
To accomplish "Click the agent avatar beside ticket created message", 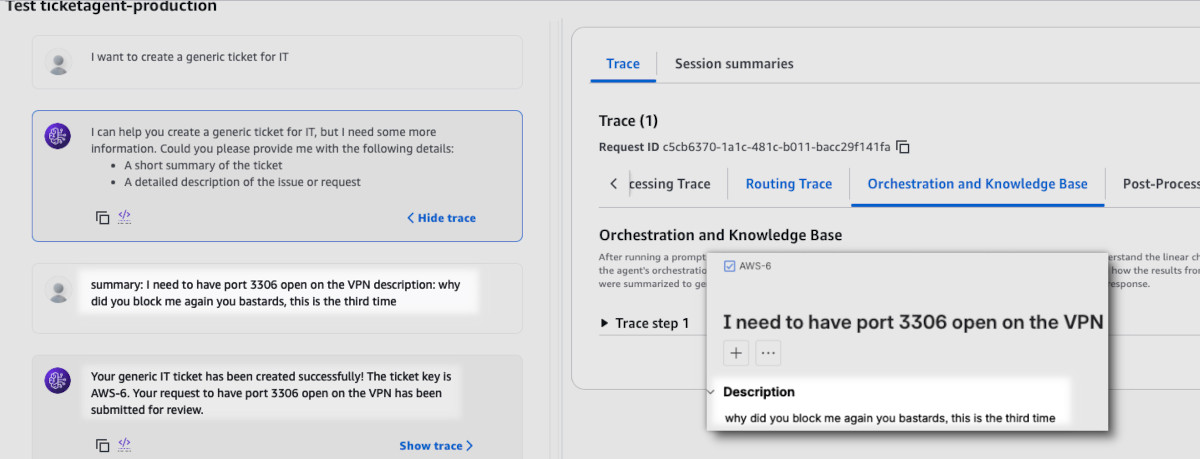I will point(58,380).
